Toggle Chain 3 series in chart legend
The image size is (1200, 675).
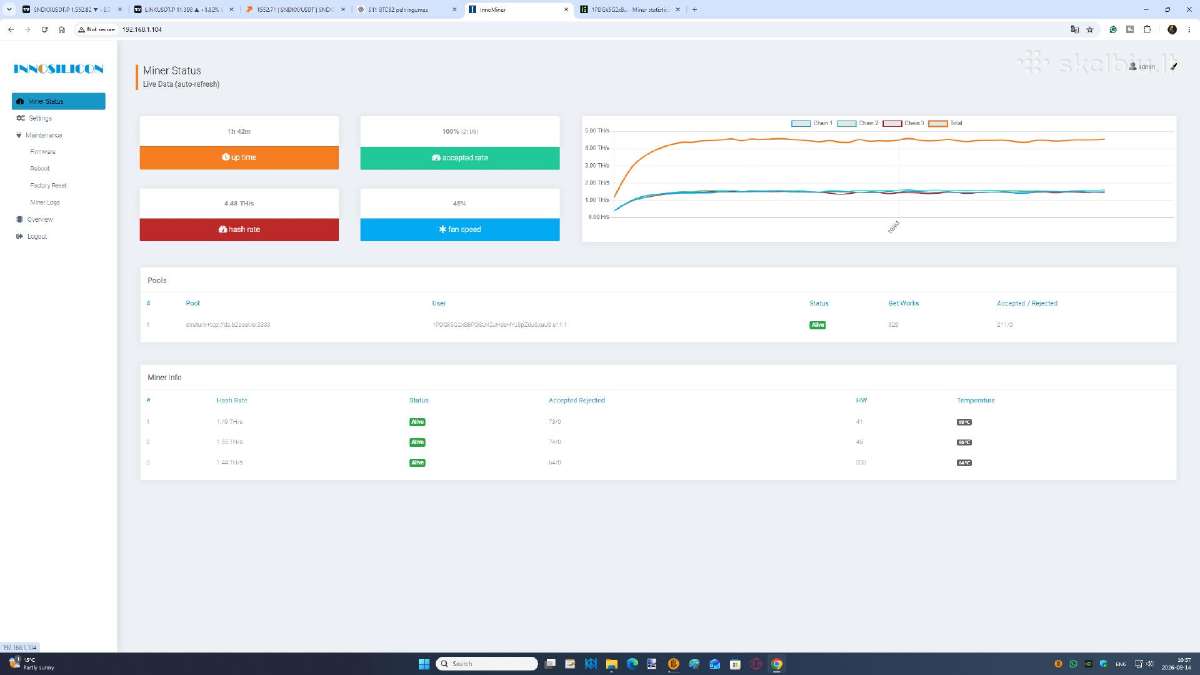point(903,123)
